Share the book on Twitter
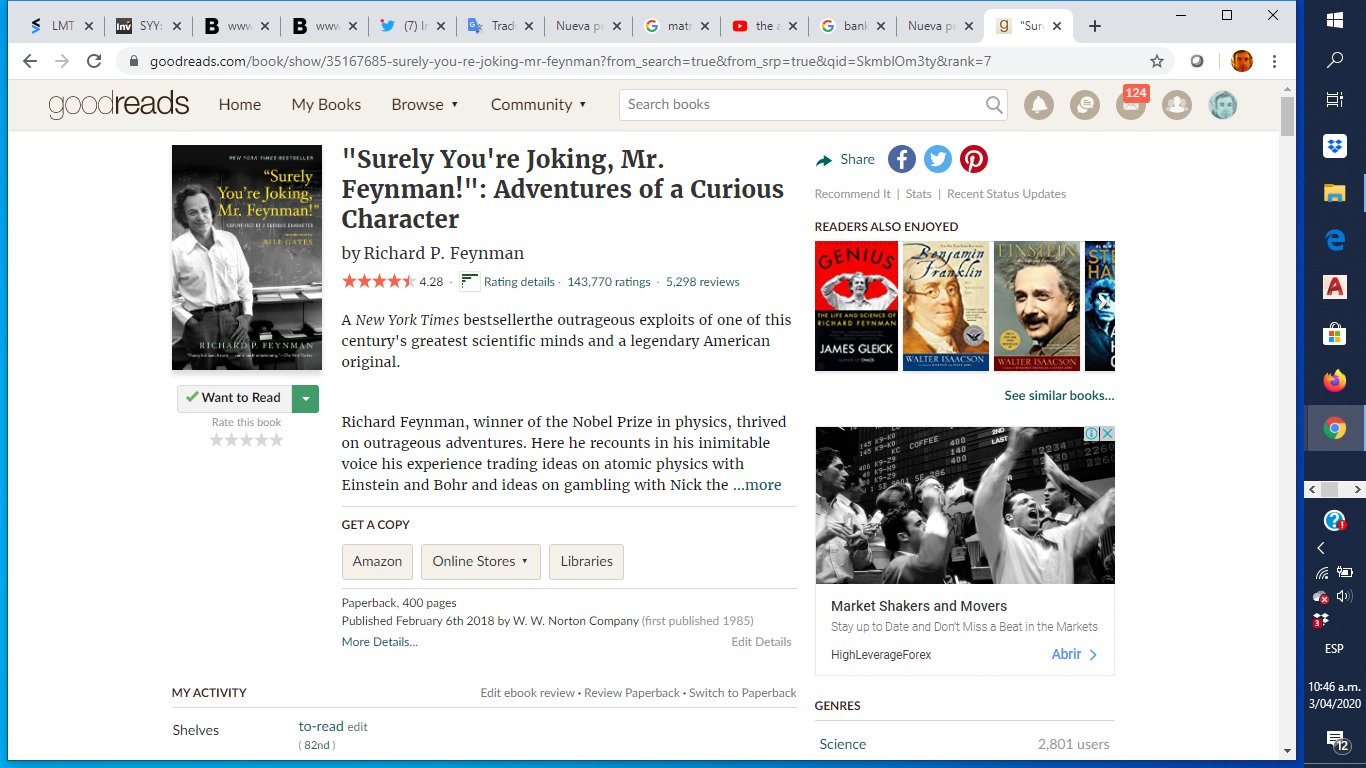This screenshot has height=768, width=1366. (x=938, y=159)
